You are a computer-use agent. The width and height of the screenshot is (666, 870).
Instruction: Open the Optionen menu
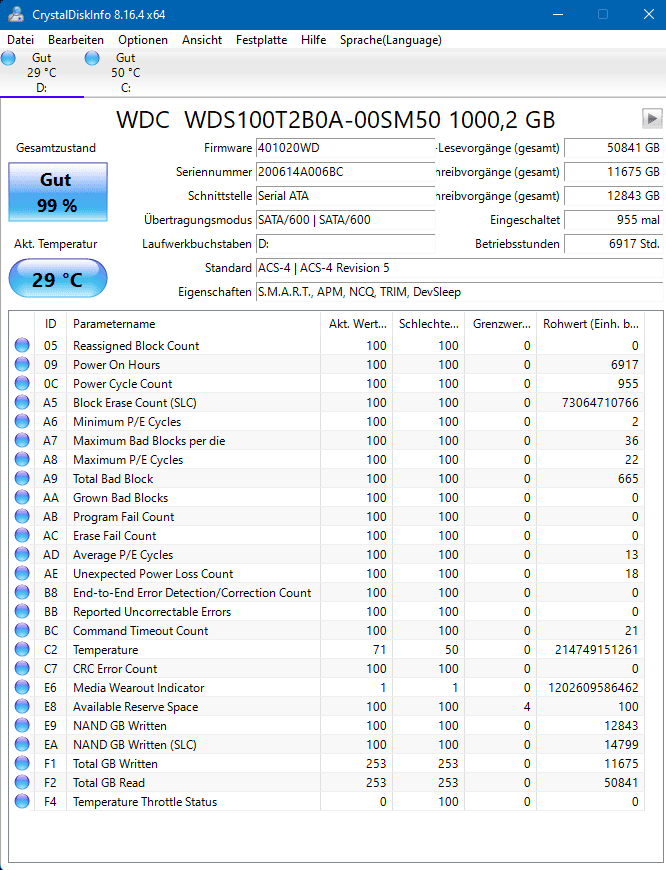(143, 40)
